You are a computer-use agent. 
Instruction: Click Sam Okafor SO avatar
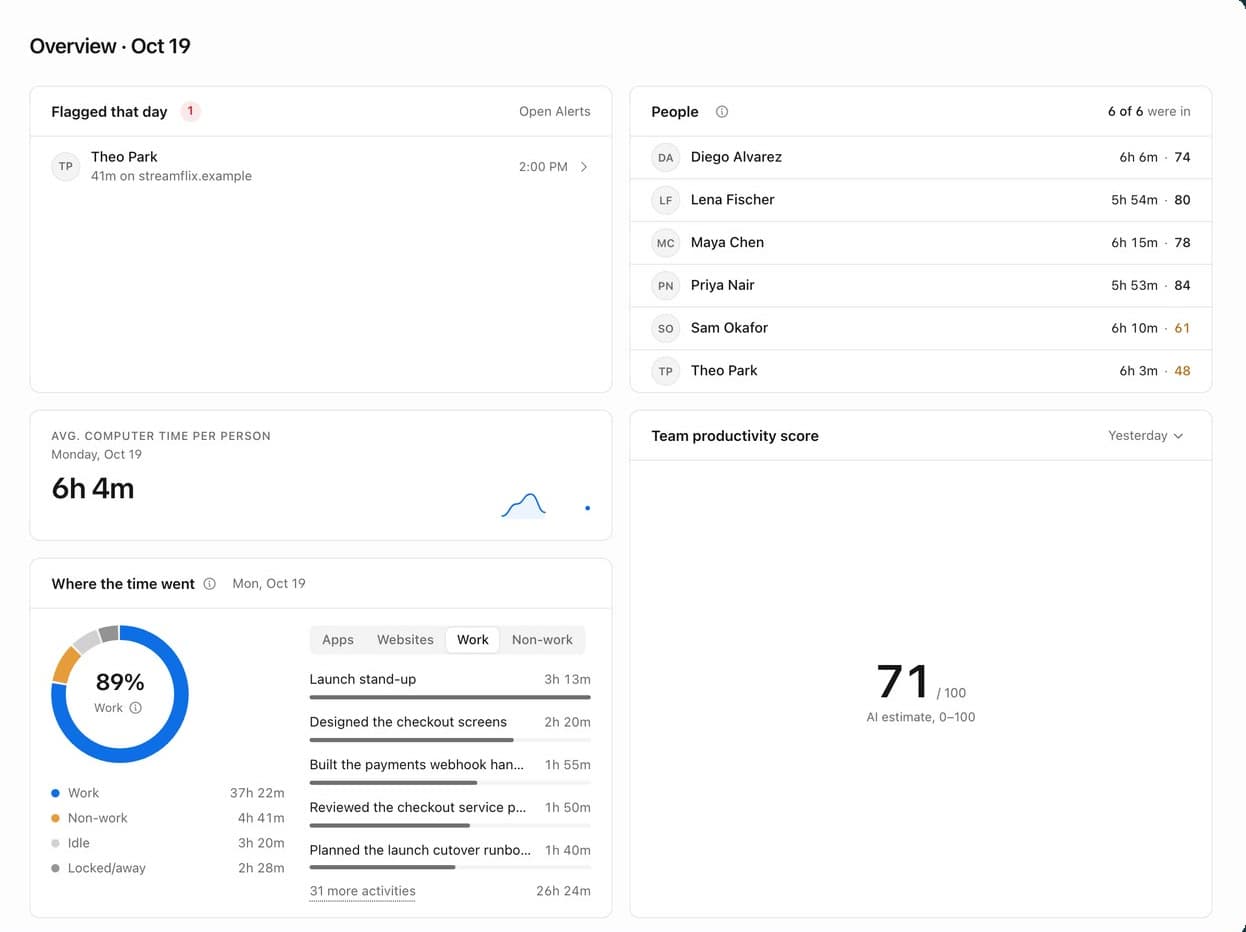pos(665,328)
